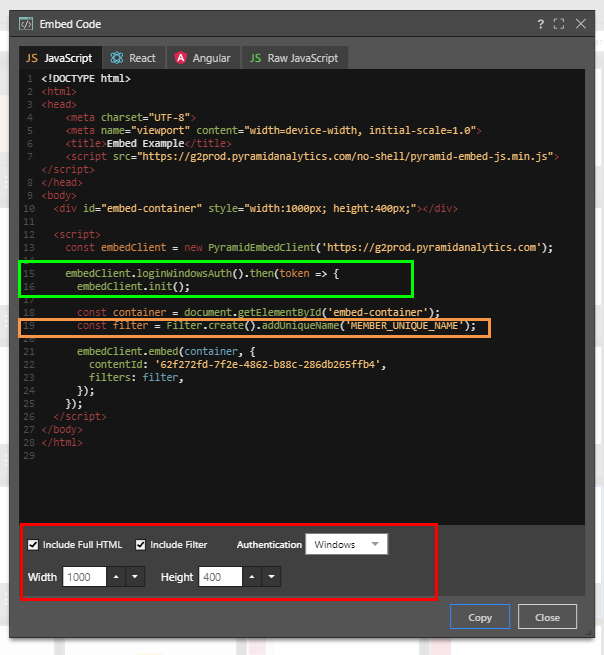Switch to the JavaScript tab
Viewport: 604px width, 655px height.
(x=60, y=58)
